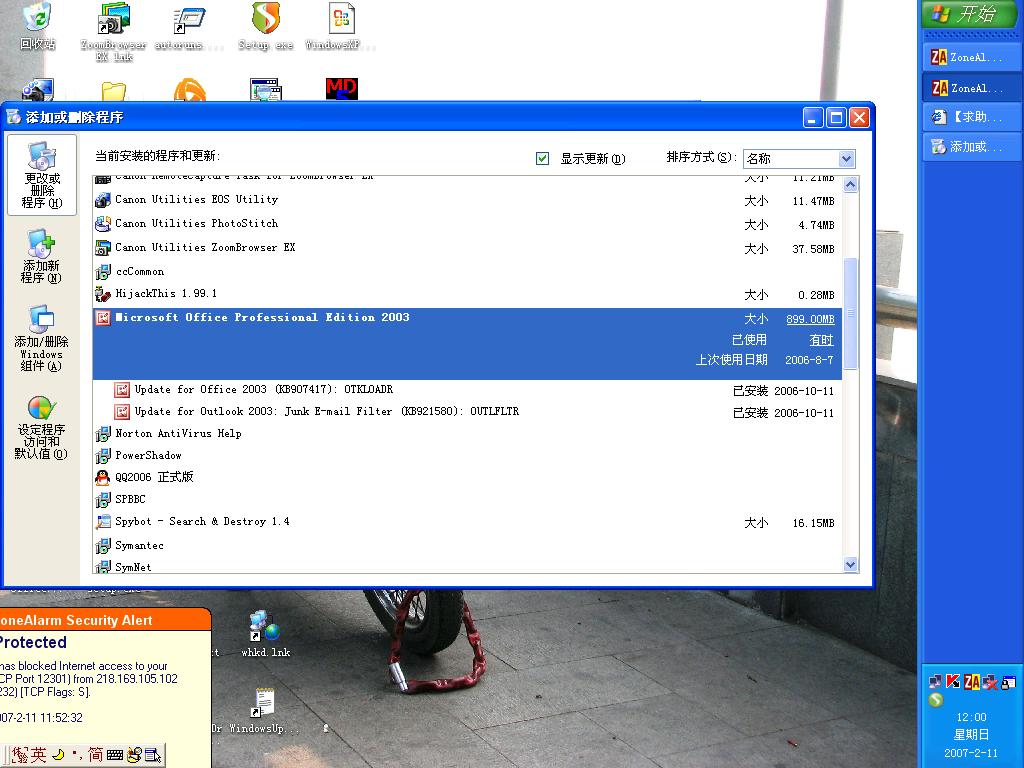Select HijackThis 1.99.1 row text
1024x768 pixels.
click(x=166, y=294)
